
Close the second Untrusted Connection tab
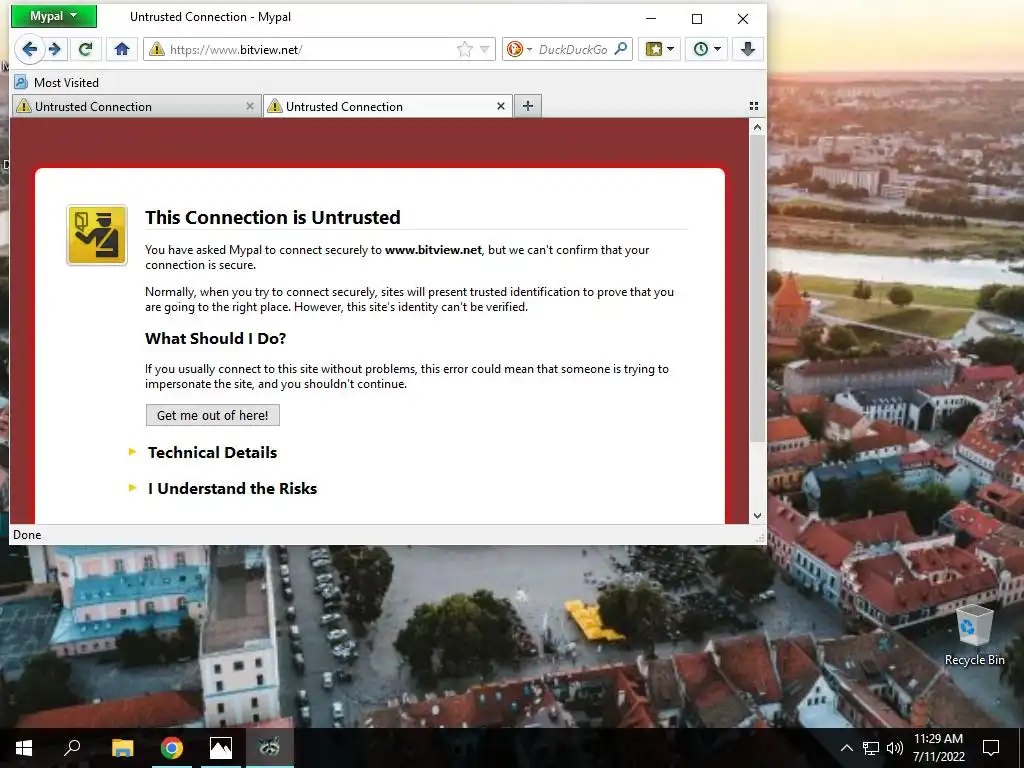pos(501,106)
